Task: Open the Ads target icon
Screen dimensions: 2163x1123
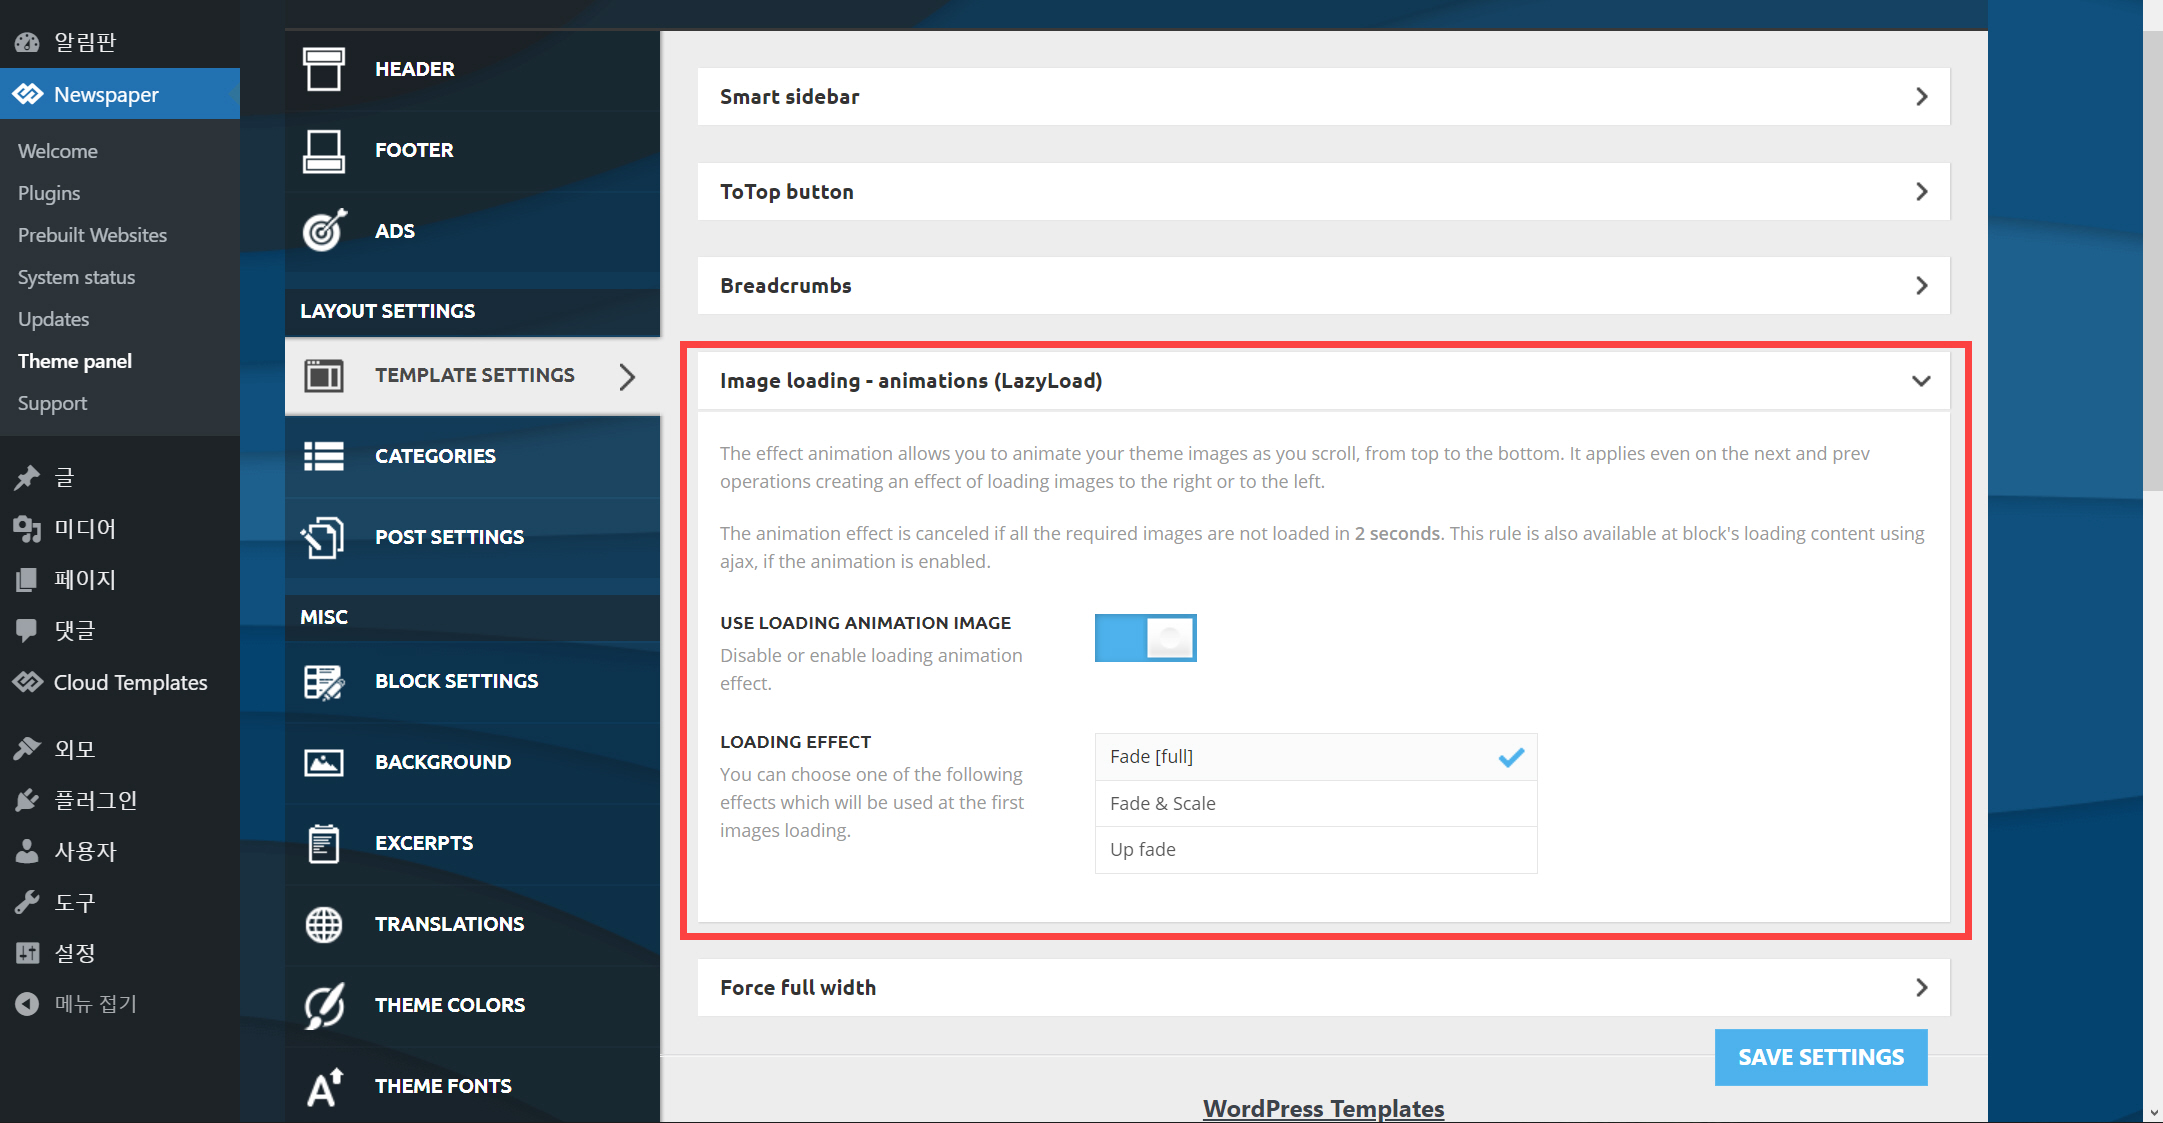Action: point(323,231)
